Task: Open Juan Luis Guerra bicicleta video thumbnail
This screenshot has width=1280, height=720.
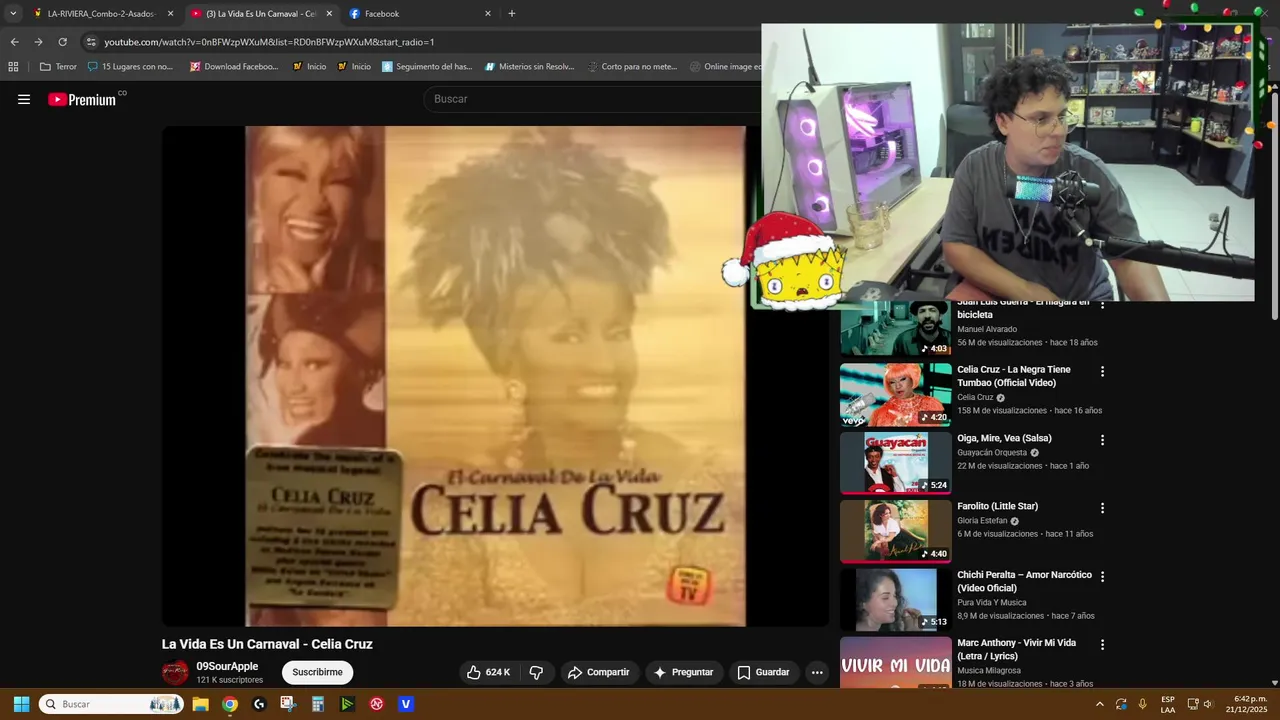Action: point(896,328)
